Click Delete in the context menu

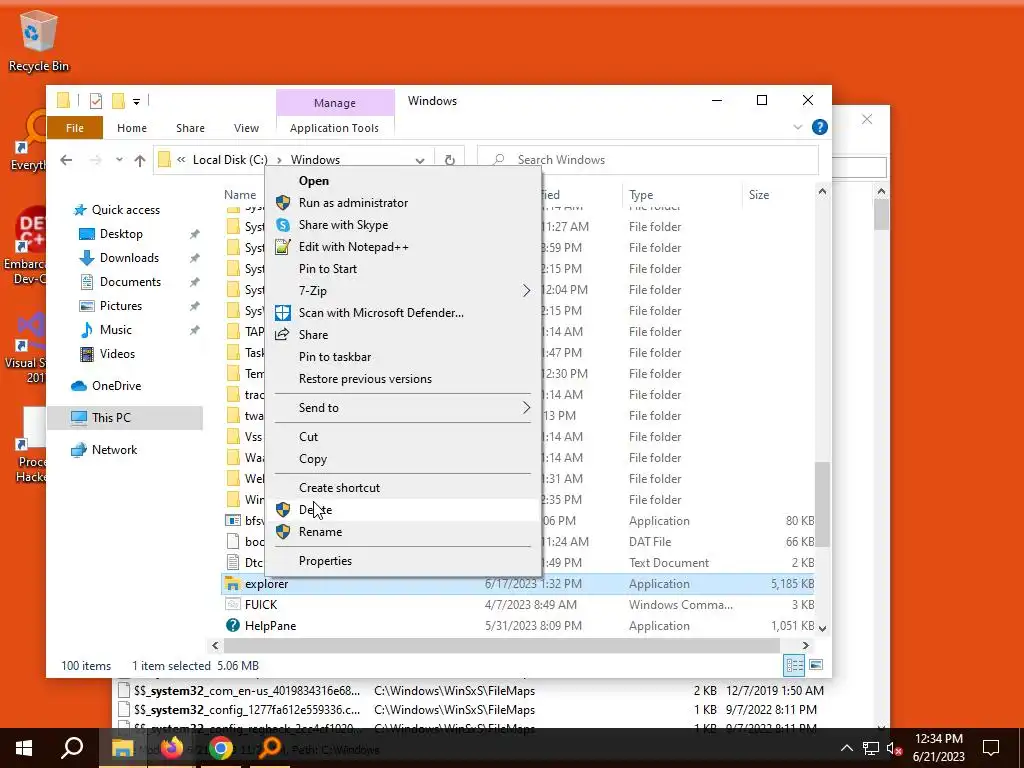click(403, 510)
